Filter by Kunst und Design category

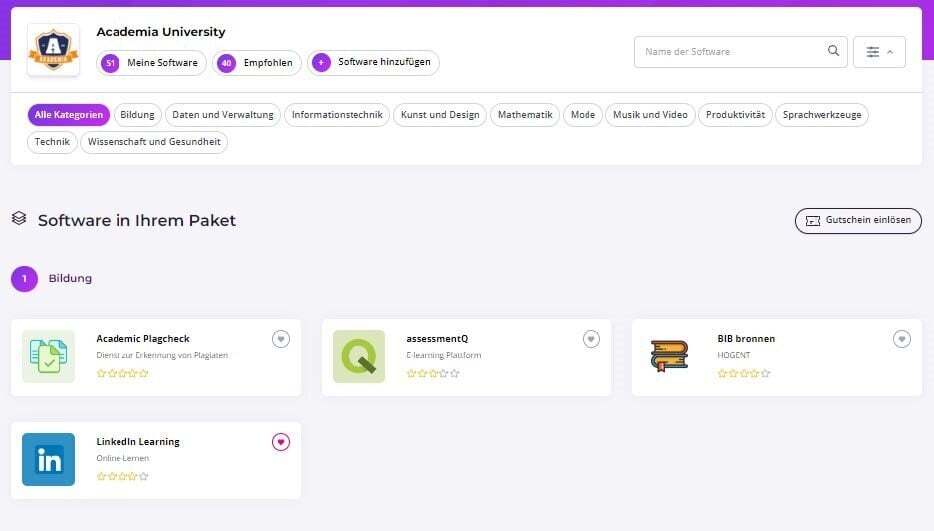pyautogui.click(x=440, y=115)
